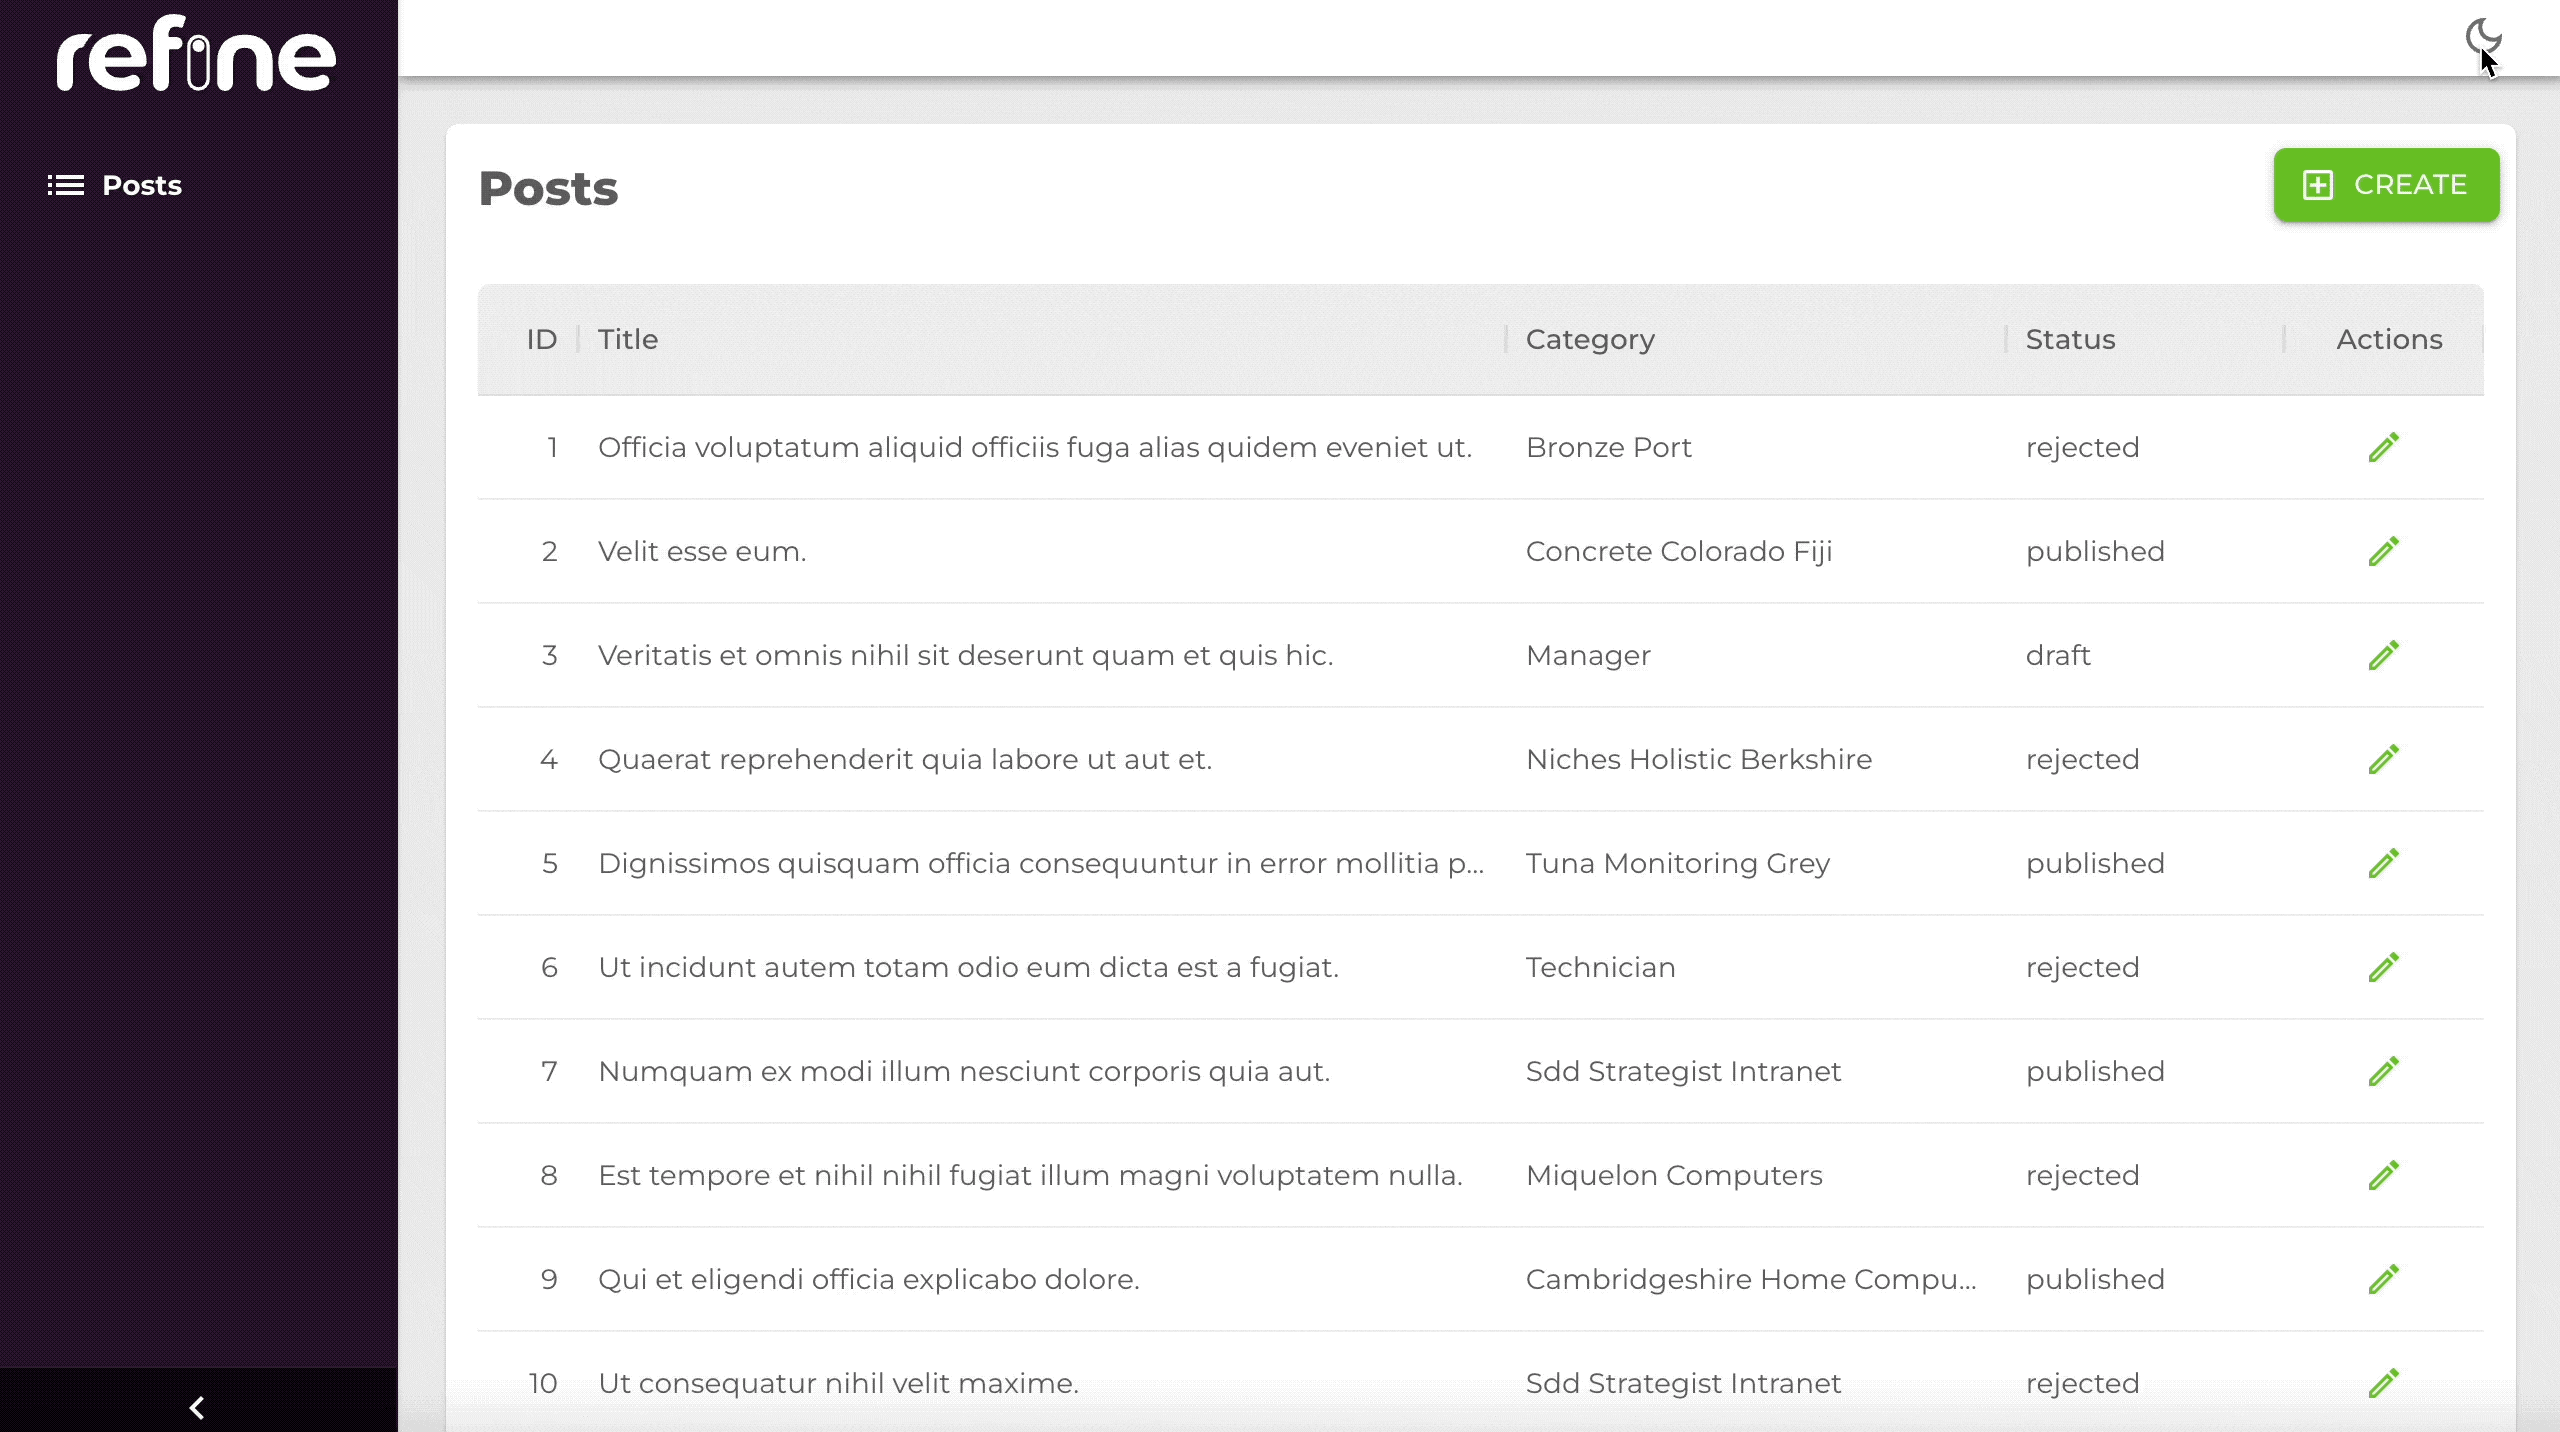
Task: Click the Status column header
Action: click(2070, 339)
